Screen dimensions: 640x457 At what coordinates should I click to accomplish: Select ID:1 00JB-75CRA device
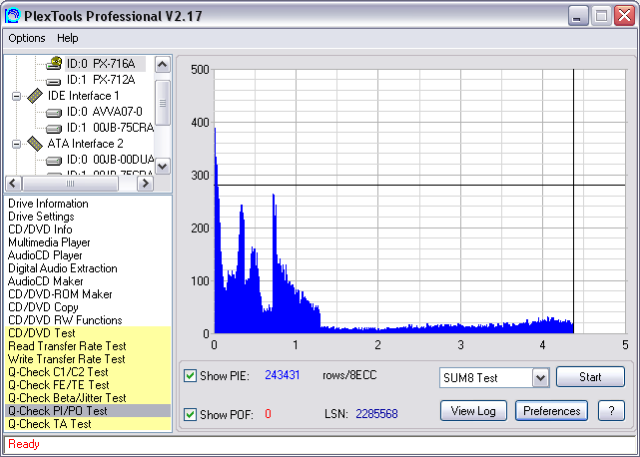coord(110,128)
